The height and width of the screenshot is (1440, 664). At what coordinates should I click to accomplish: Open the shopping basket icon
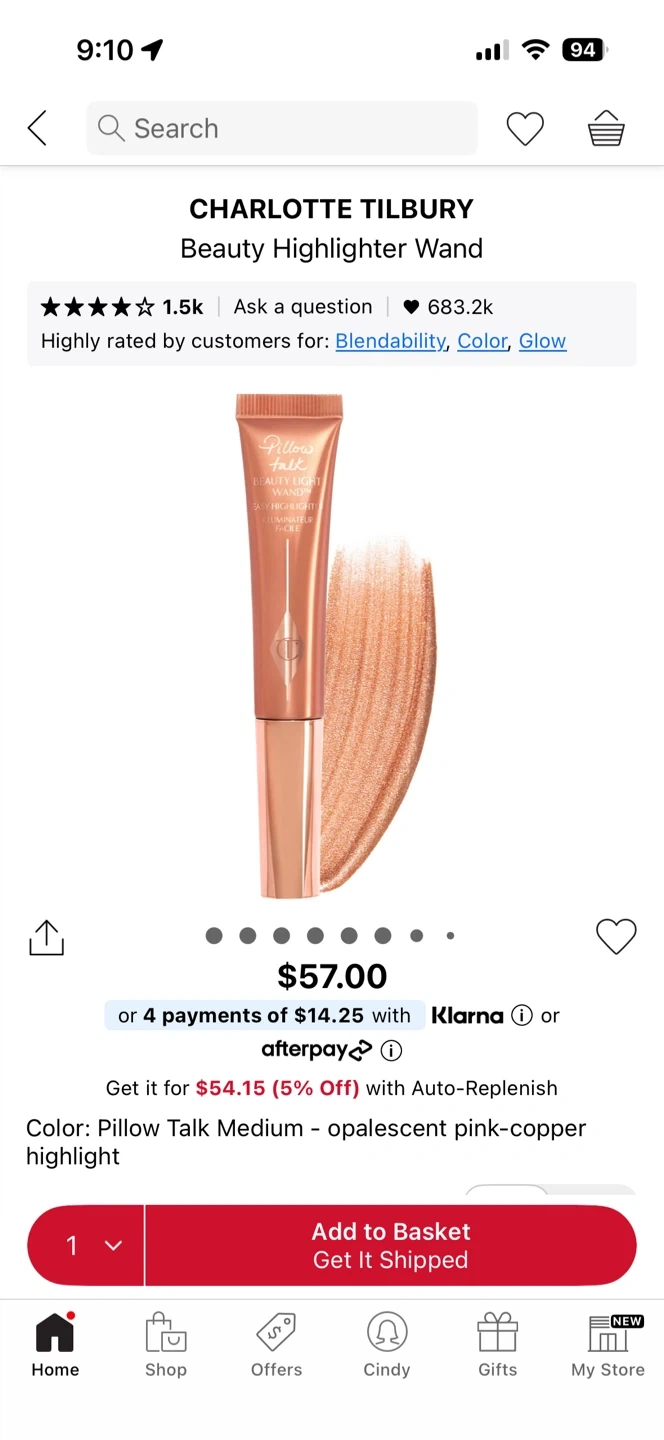606,129
